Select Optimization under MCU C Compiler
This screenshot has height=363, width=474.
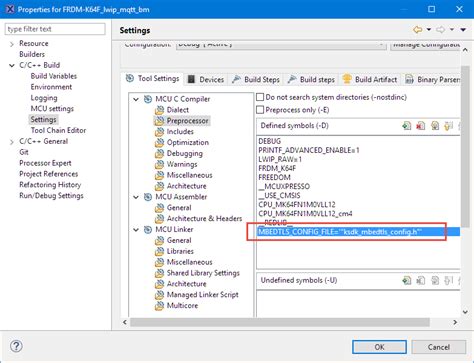[188, 143]
